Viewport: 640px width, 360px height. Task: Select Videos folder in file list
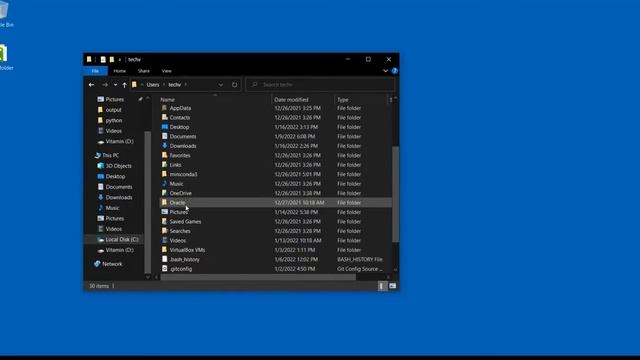pos(178,240)
